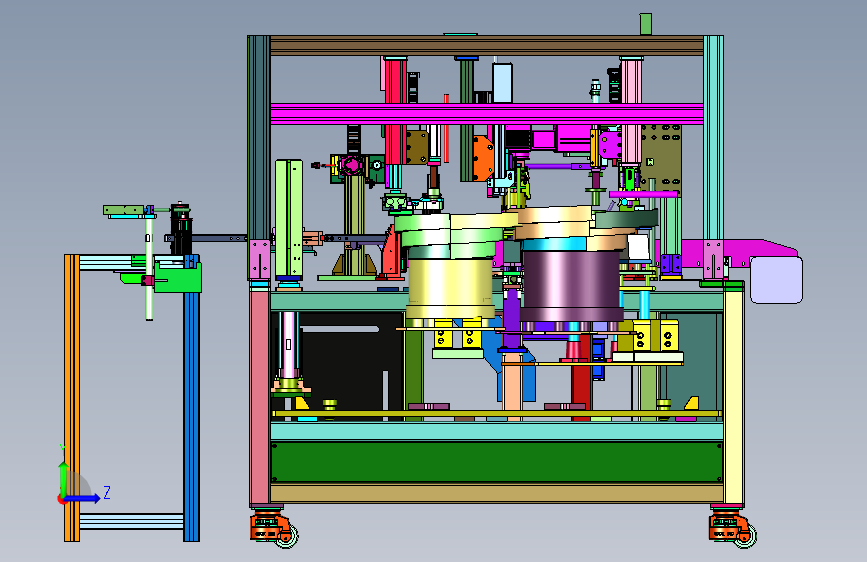Click the blue Z axis arrow of the triad

[x=84, y=498]
